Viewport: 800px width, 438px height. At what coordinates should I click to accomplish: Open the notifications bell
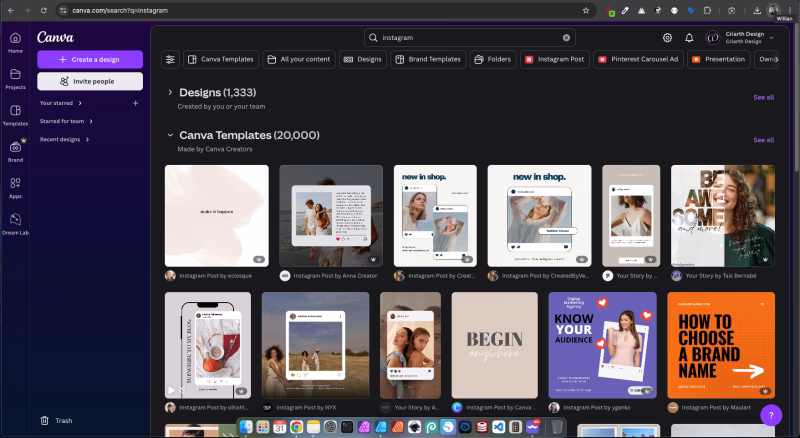coord(689,37)
